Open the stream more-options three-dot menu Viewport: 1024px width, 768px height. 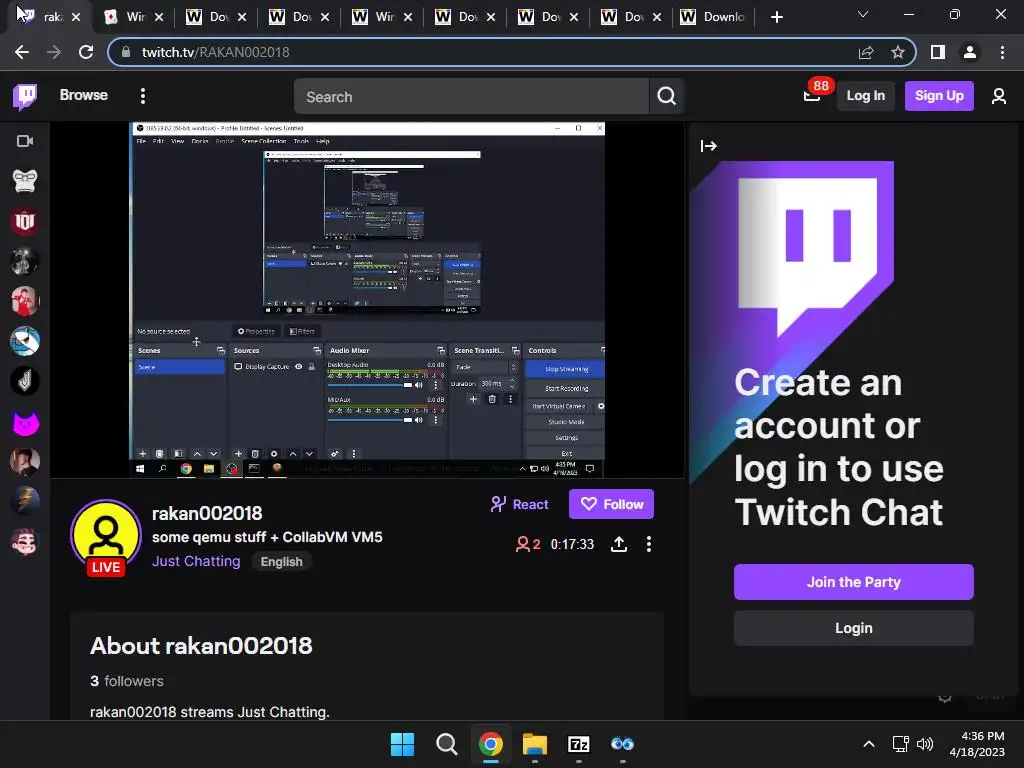pyautogui.click(x=648, y=544)
